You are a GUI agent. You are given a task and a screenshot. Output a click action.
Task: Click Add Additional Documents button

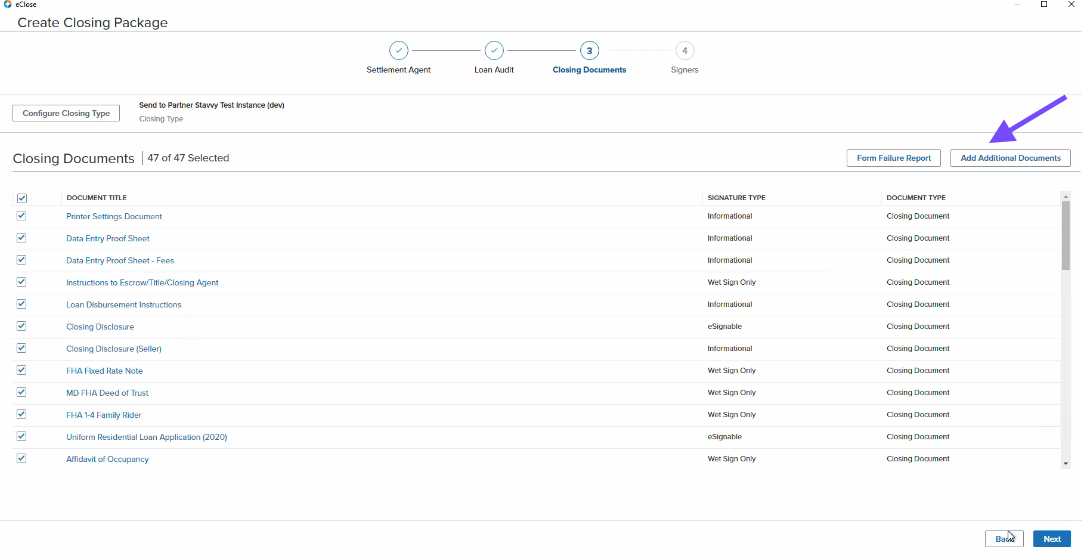pos(1010,158)
